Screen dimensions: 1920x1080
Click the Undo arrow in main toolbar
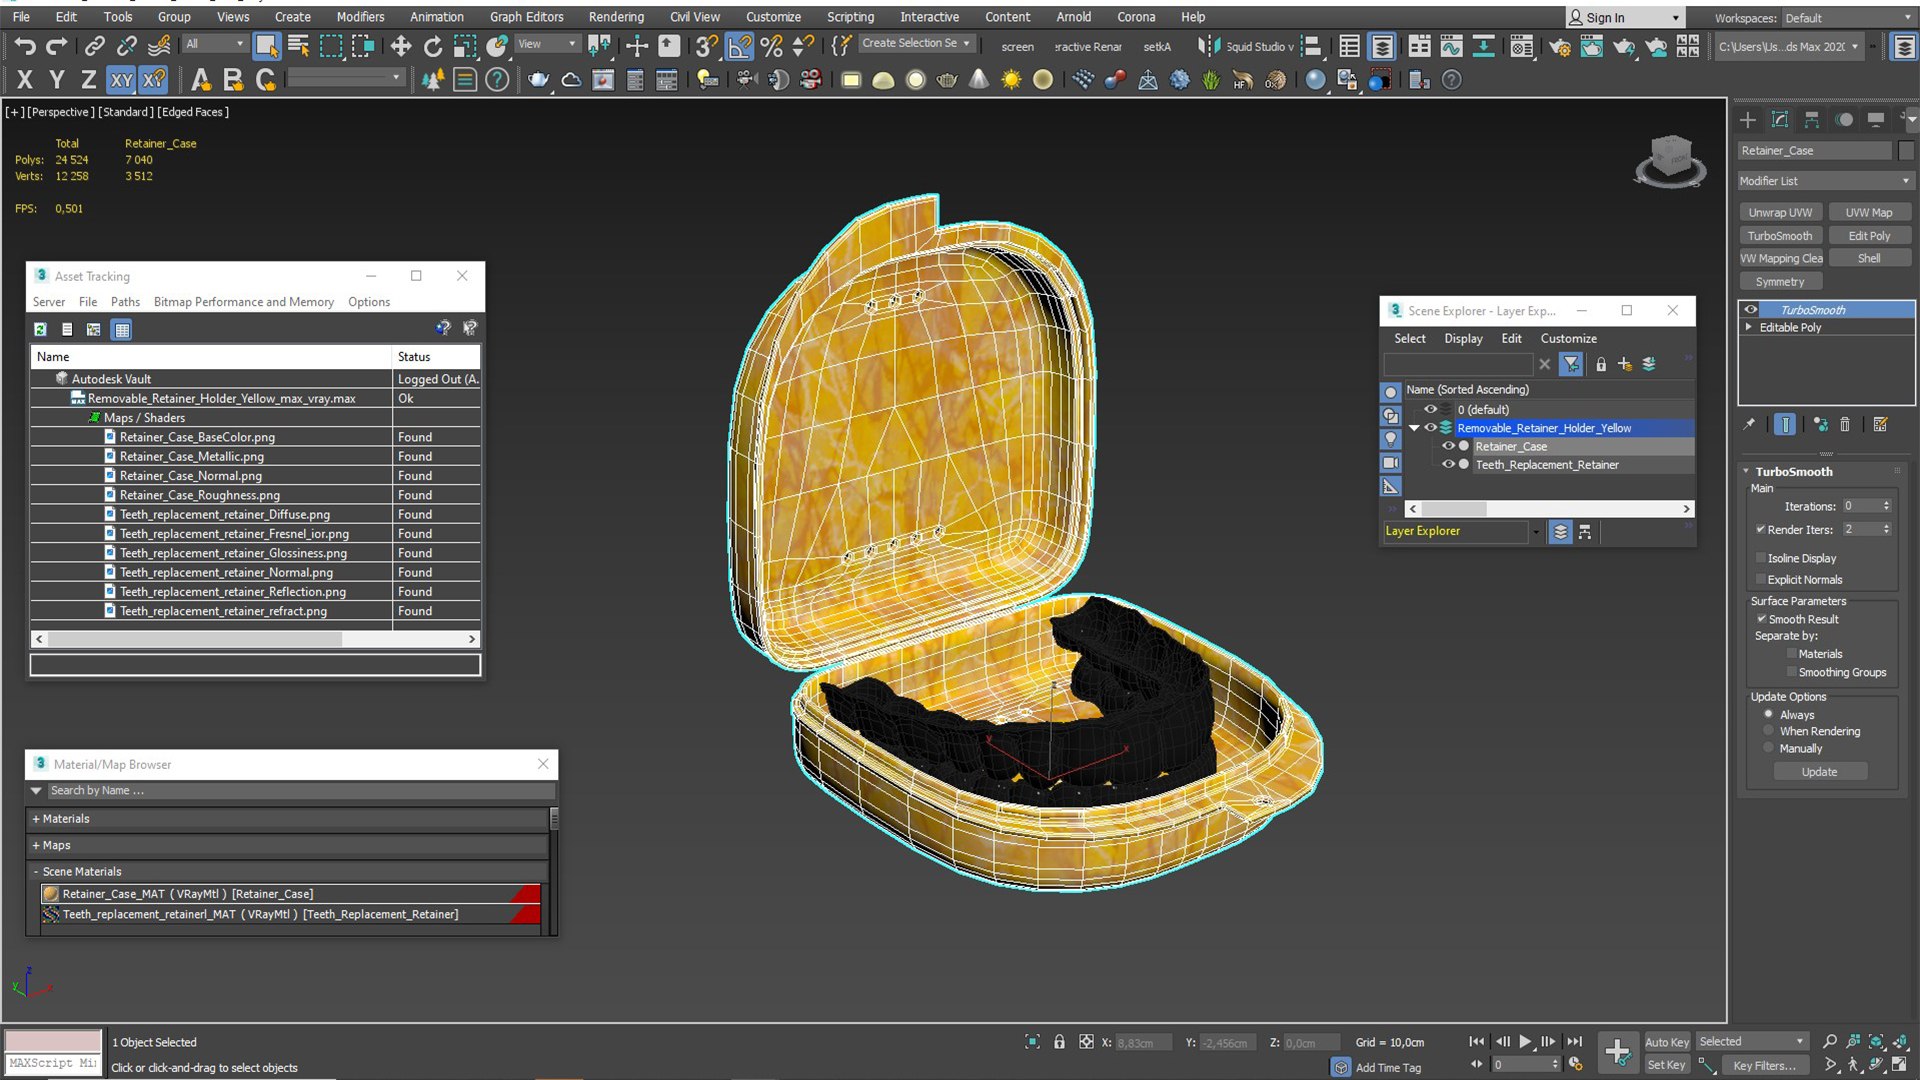point(25,46)
